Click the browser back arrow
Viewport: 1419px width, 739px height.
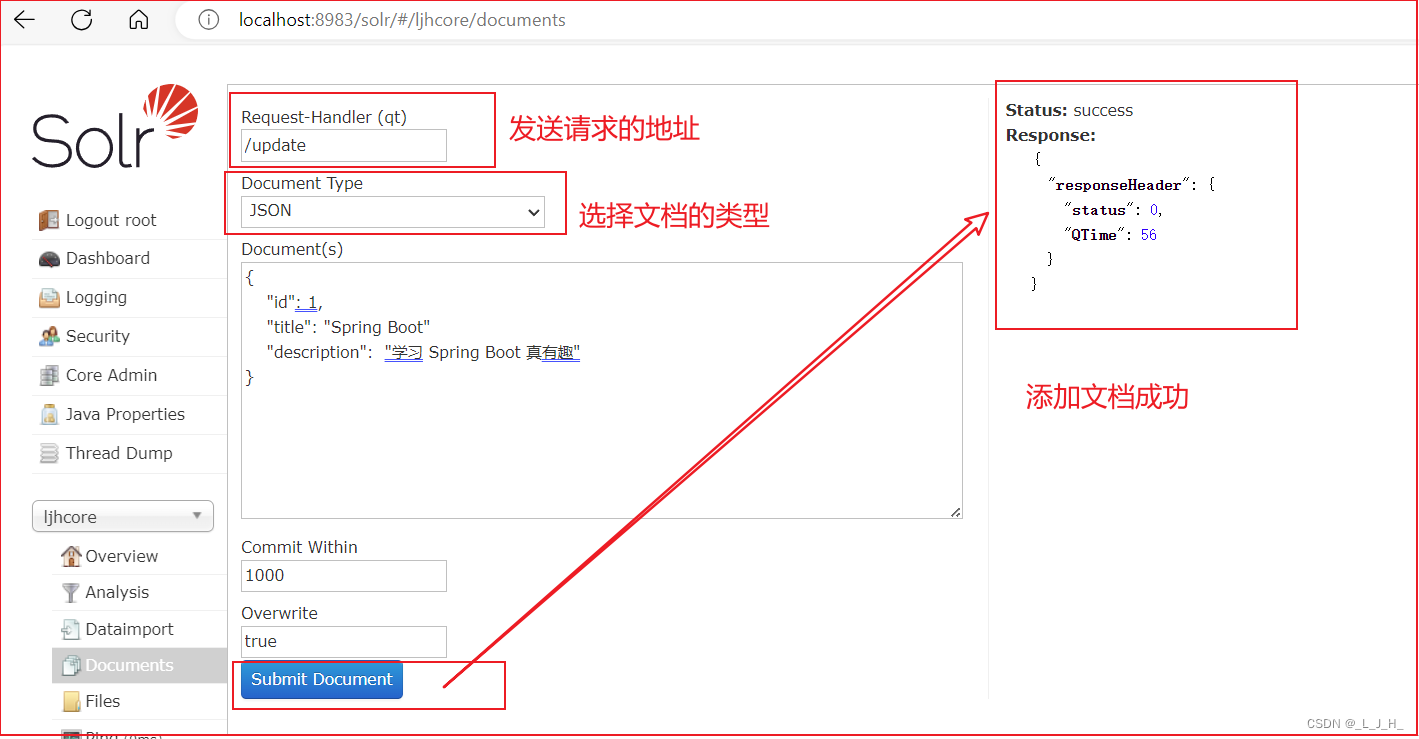tap(25, 19)
